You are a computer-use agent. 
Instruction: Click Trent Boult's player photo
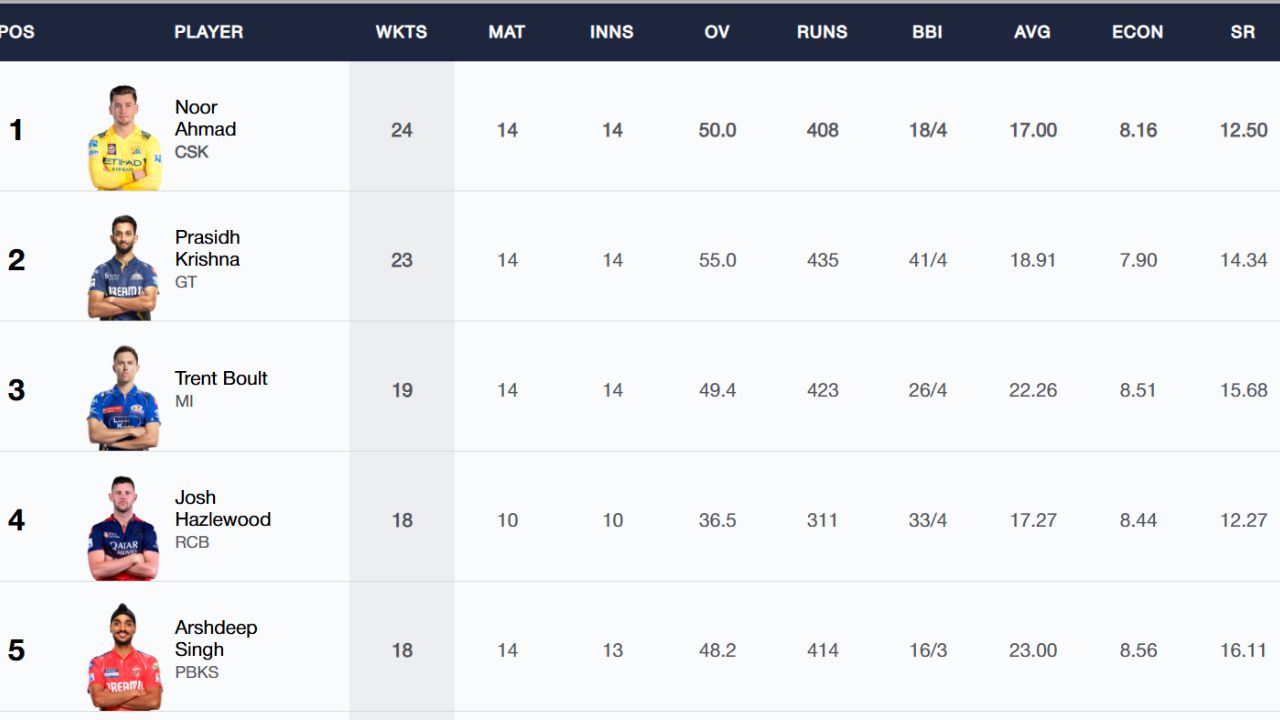click(x=123, y=398)
